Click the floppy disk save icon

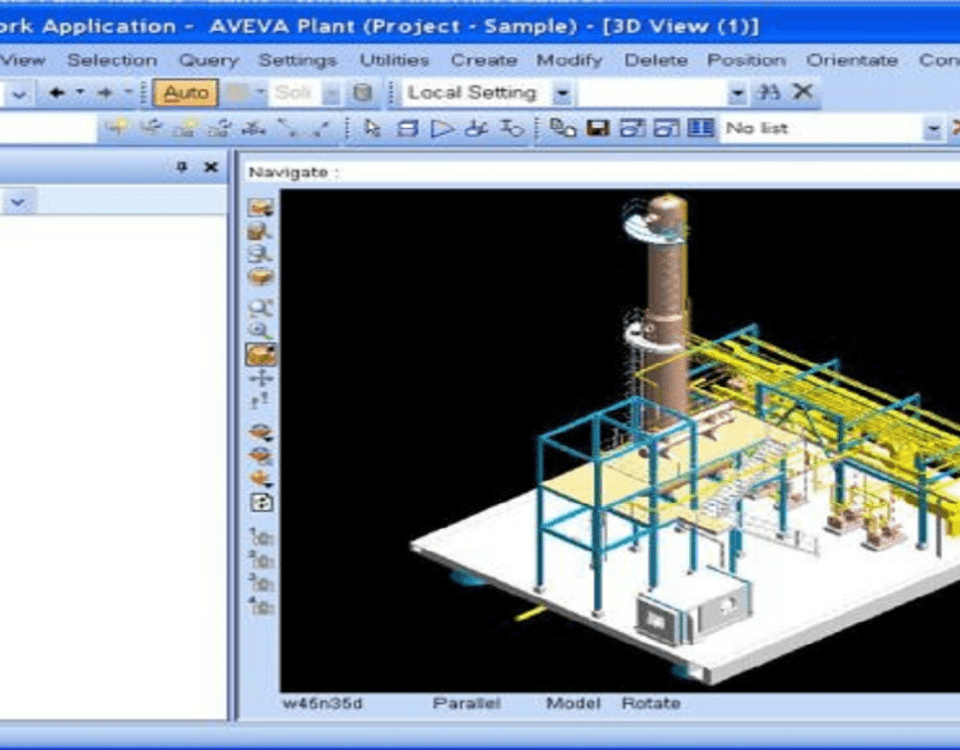[598, 128]
